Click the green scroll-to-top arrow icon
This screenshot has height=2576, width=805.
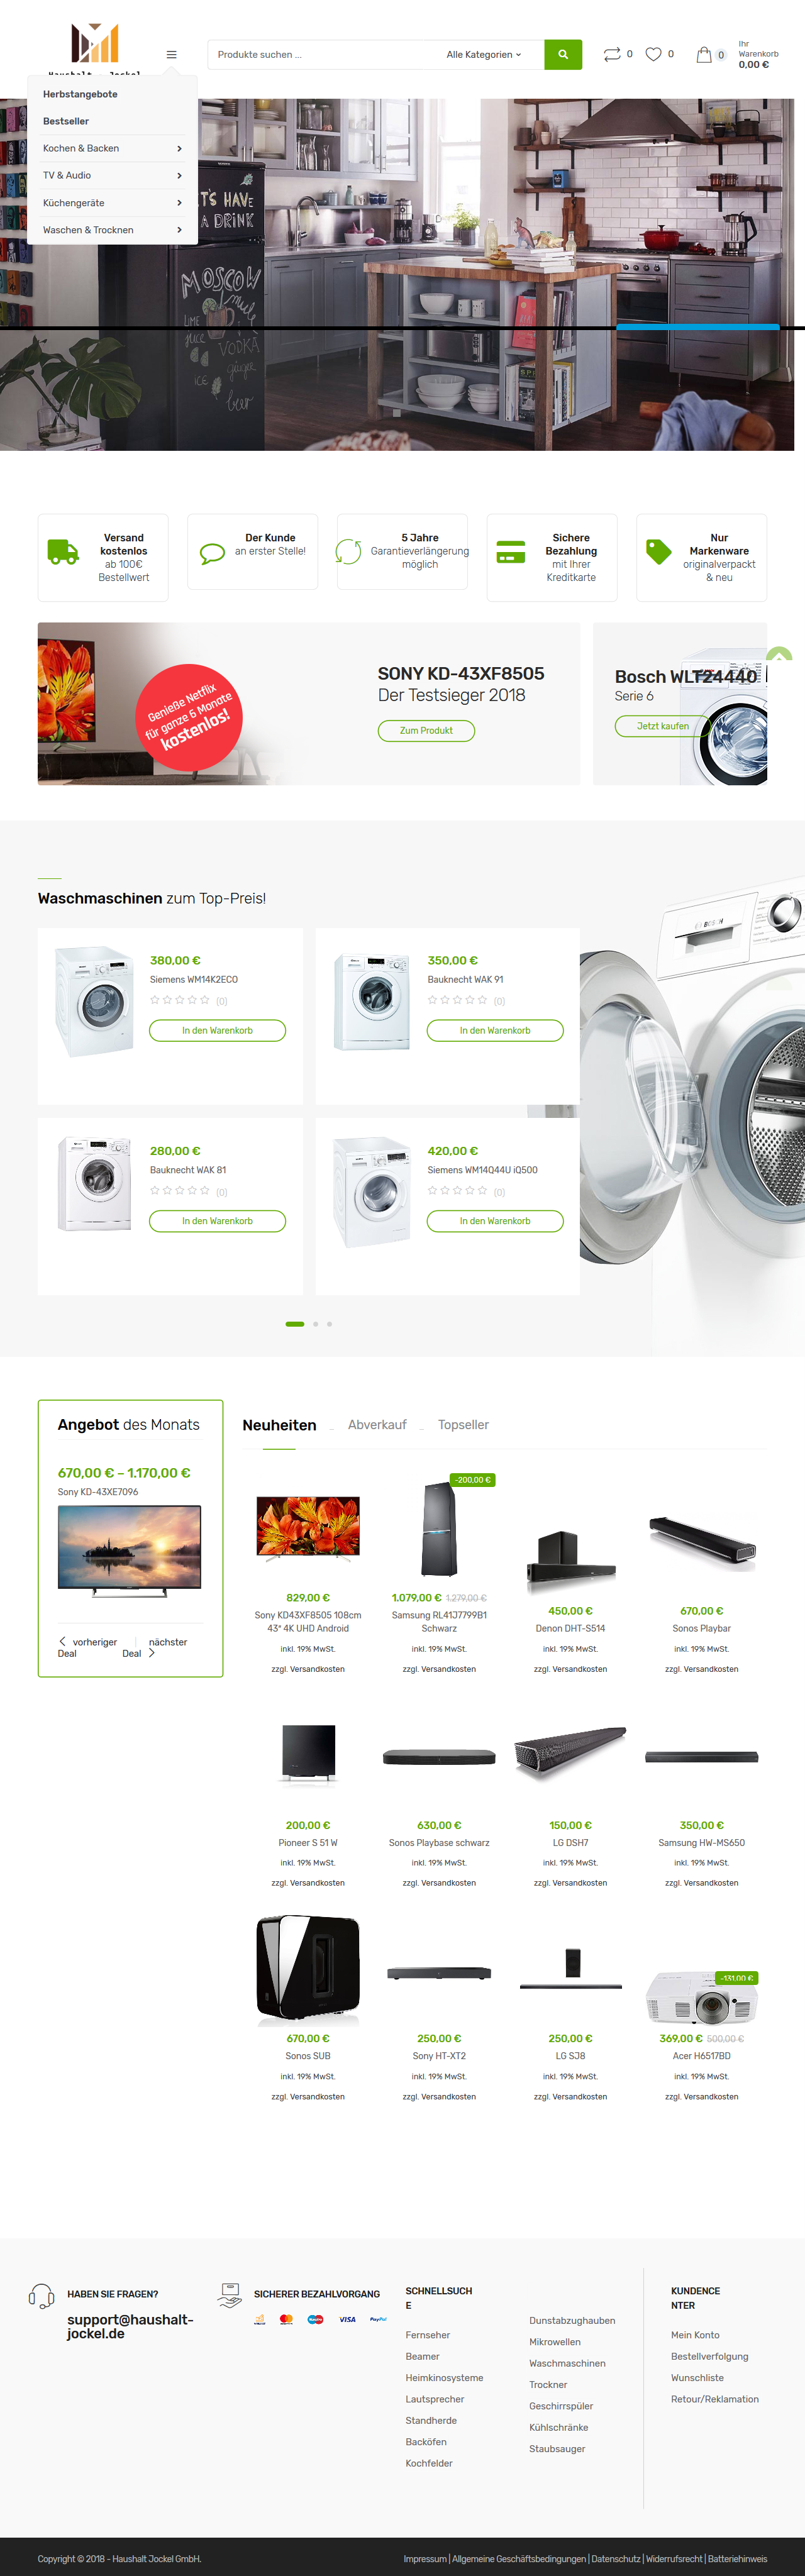[x=779, y=655]
